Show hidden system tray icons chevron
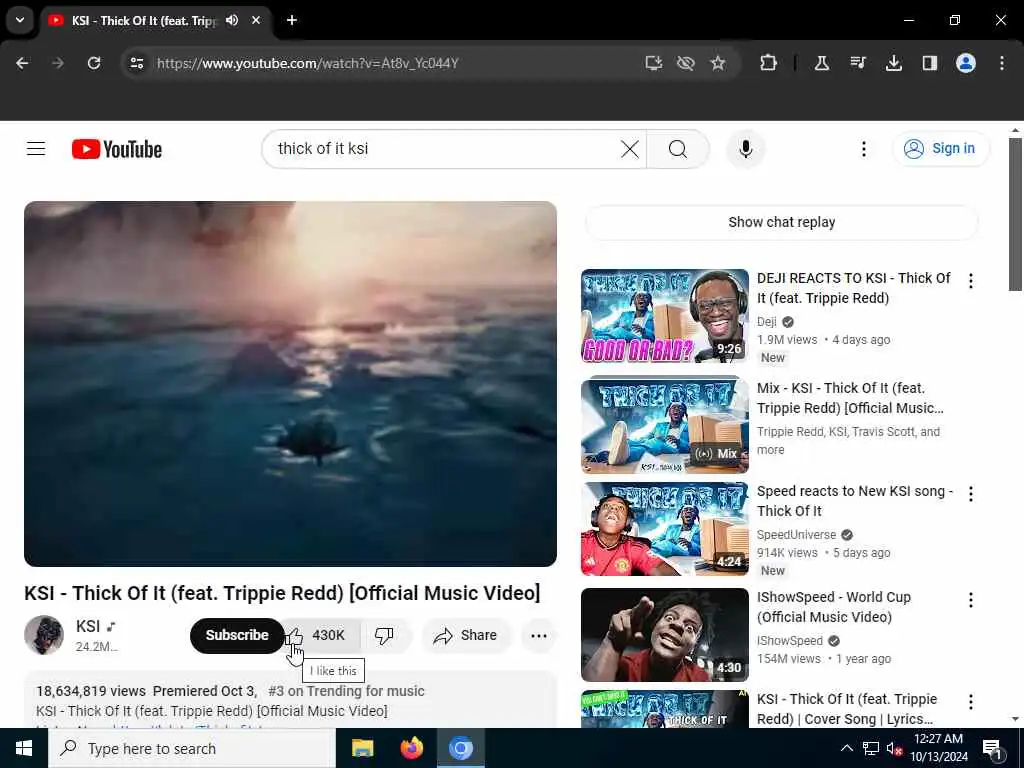The height and width of the screenshot is (768, 1024). point(846,748)
